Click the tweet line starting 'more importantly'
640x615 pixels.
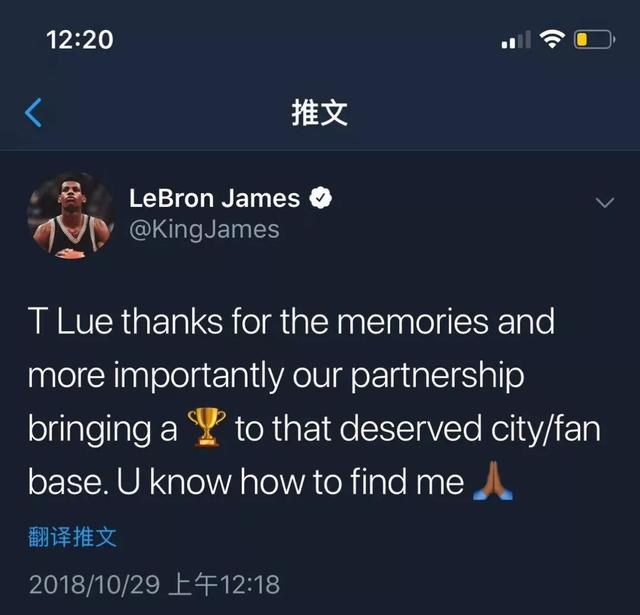coord(276,375)
